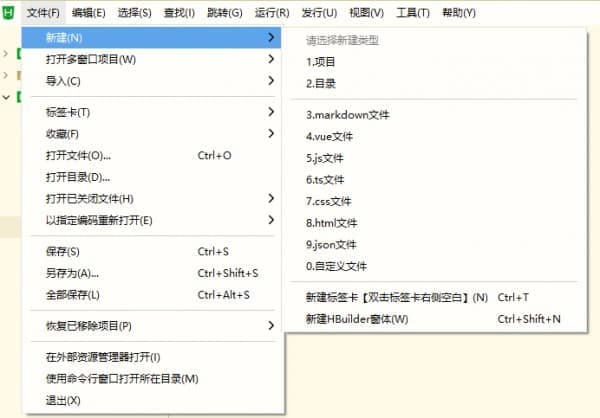Choose 打开文件(O)... menu item
Image resolution: width=600 pixels, height=418 pixels.
click(x=78, y=156)
